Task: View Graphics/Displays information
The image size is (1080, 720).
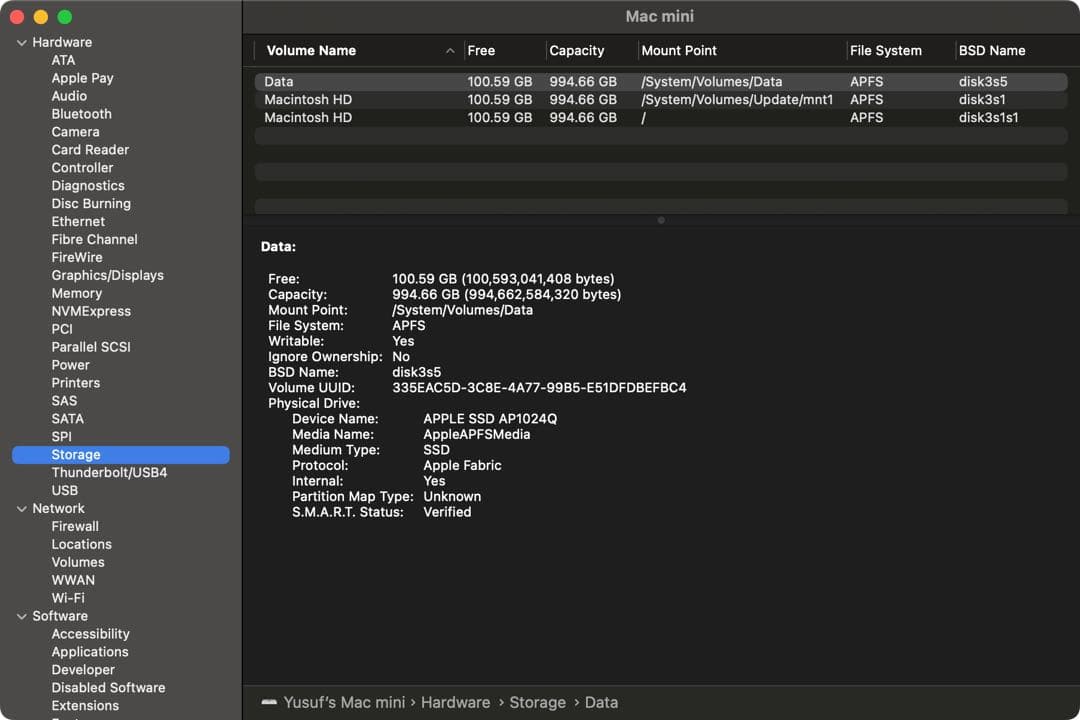Action: [x=107, y=275]
